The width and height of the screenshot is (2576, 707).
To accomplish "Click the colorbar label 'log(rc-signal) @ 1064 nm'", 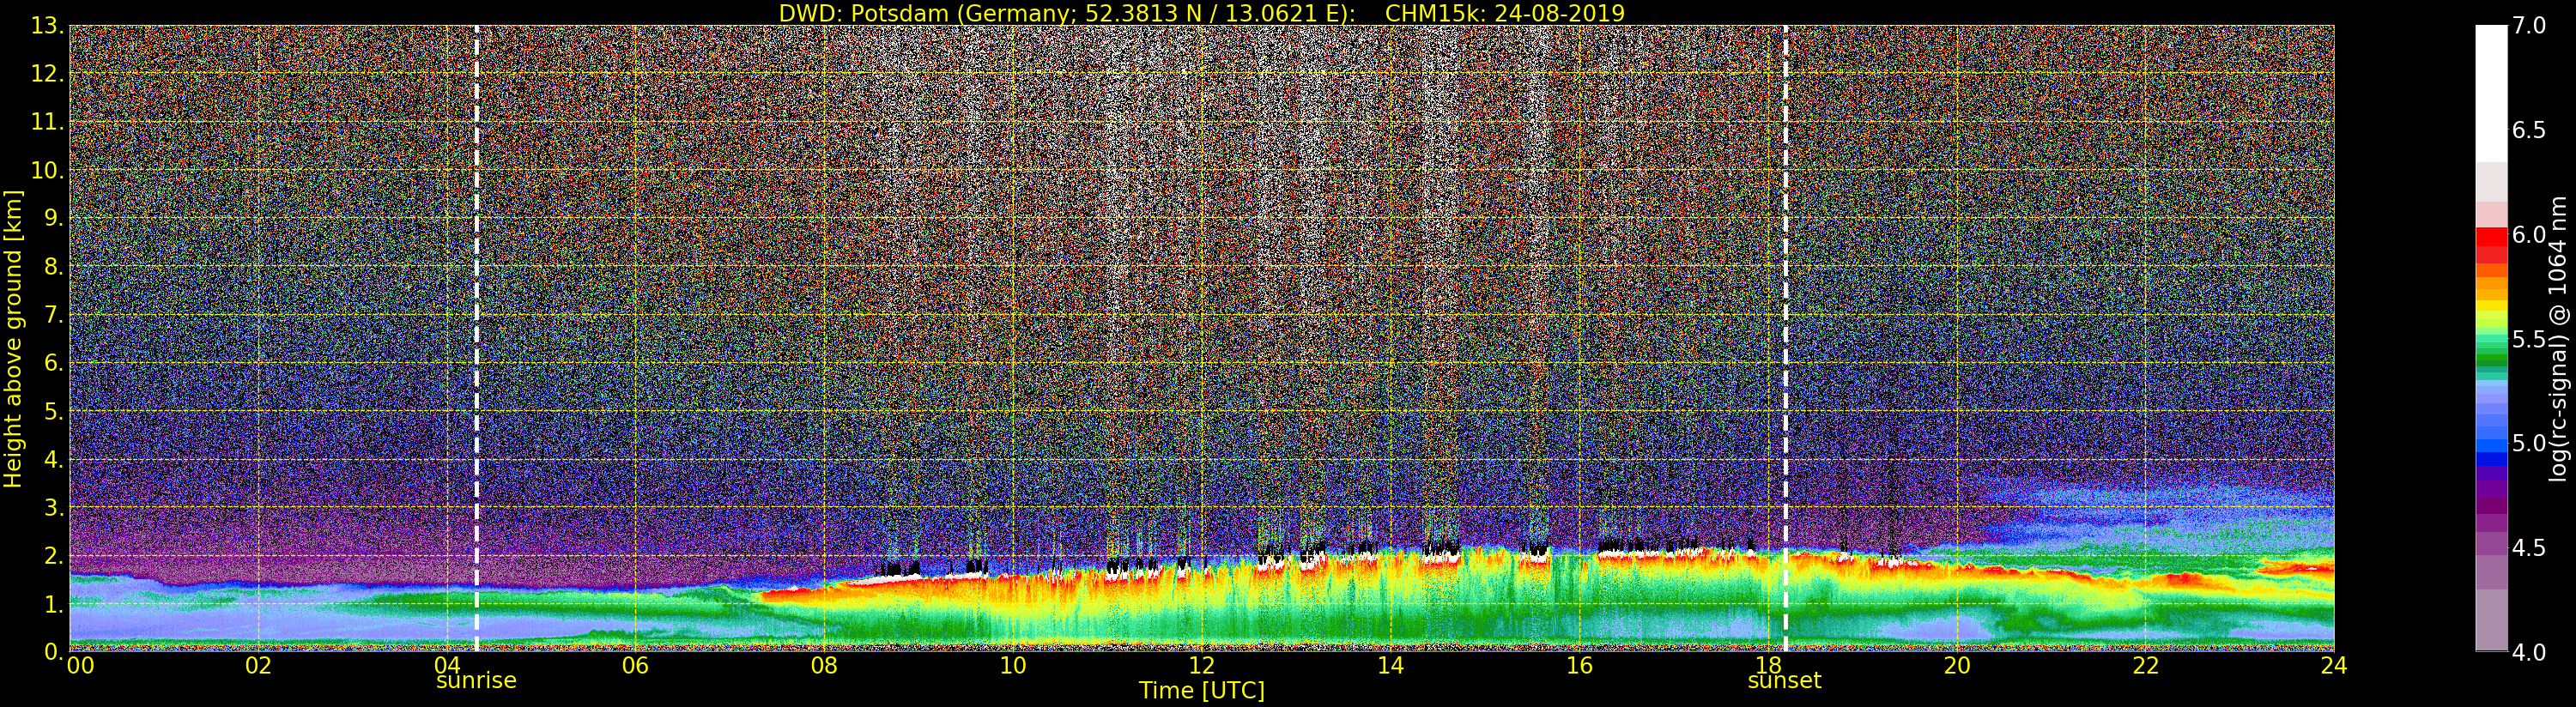I will (2558, 338).
